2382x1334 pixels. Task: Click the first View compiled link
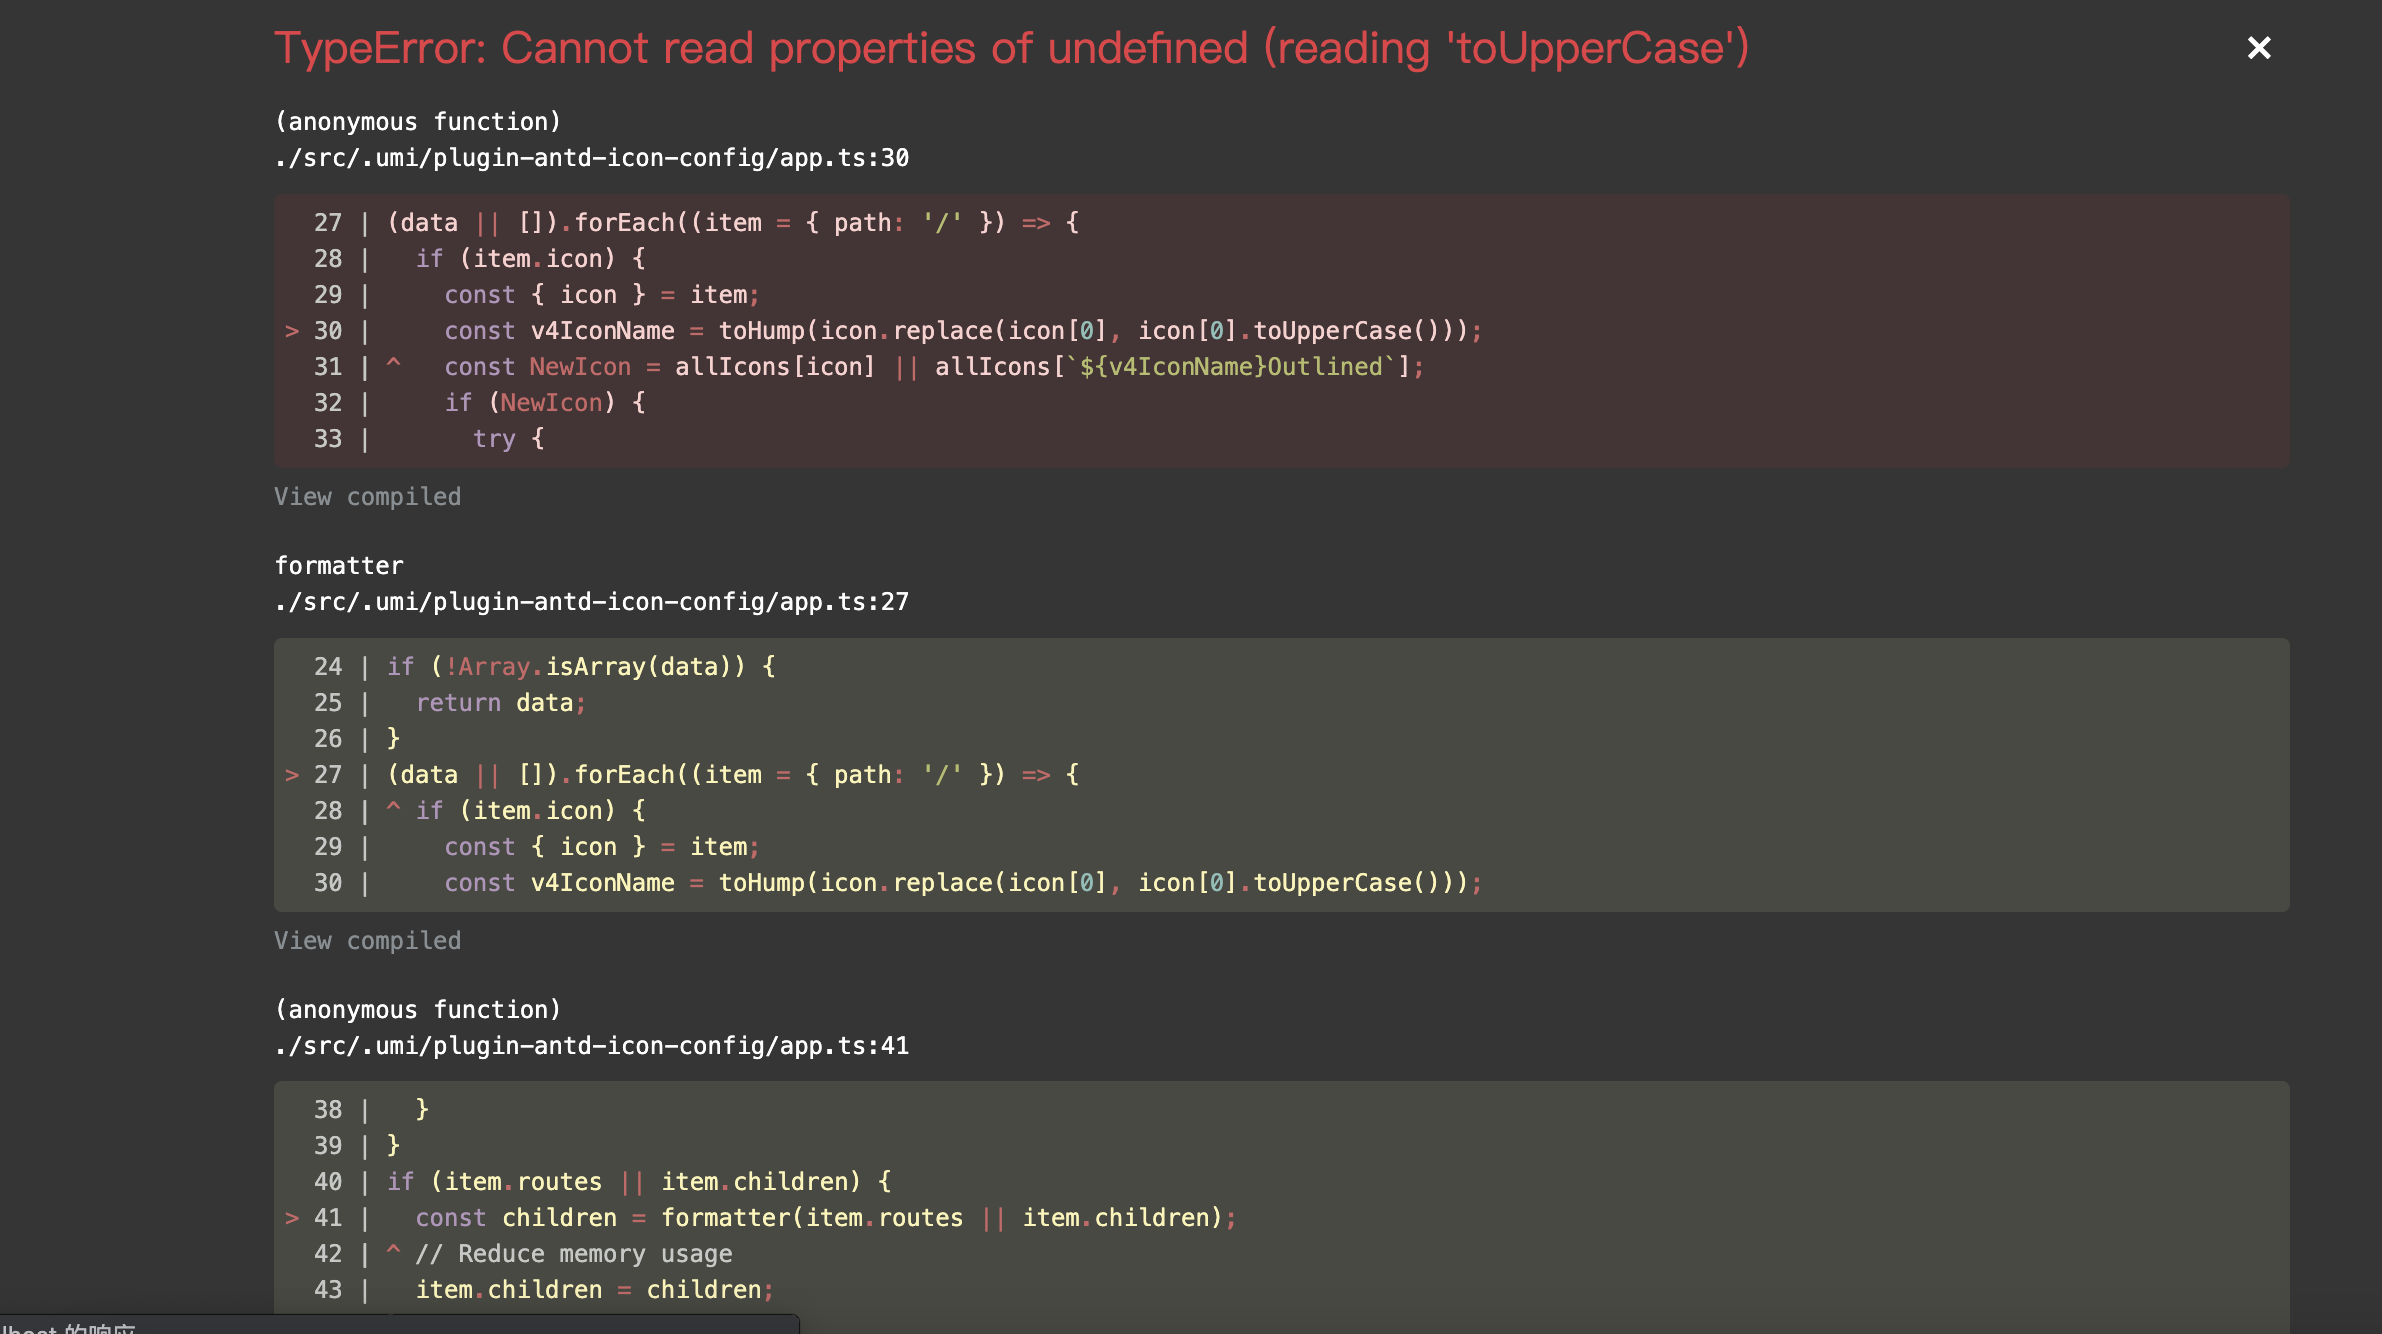[x=367, y=496]
